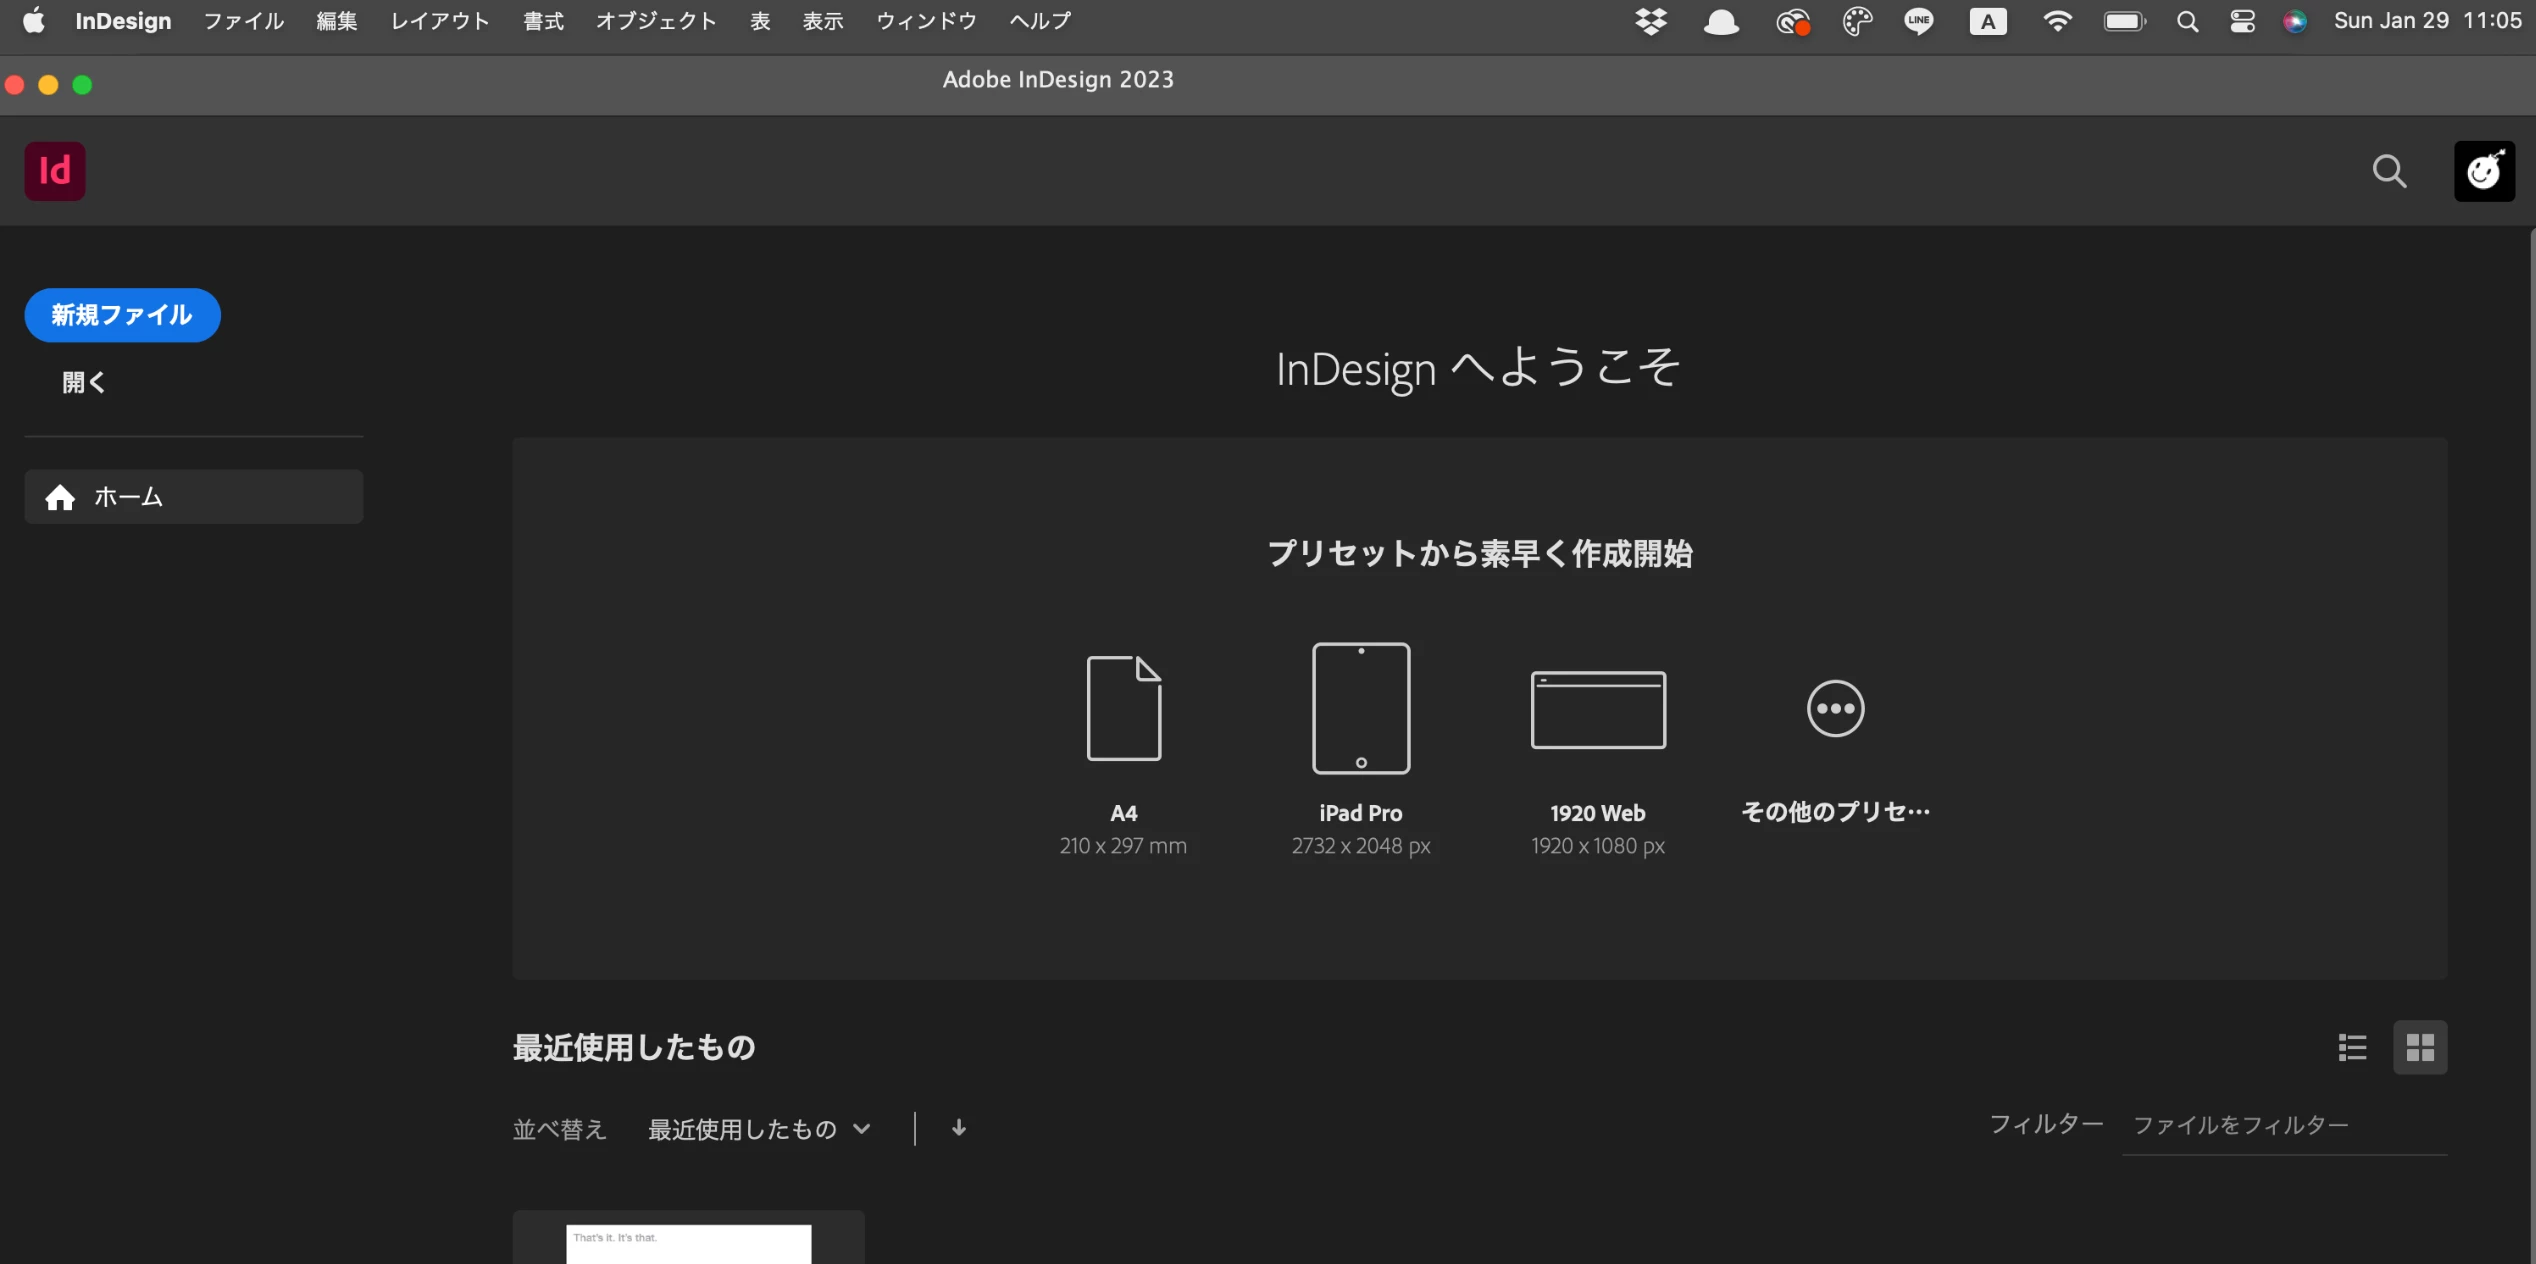Select the A4 document preset icon
Image resolution: width=2536 pixels, height=1264 pixels.
(x=1123, y=708)
